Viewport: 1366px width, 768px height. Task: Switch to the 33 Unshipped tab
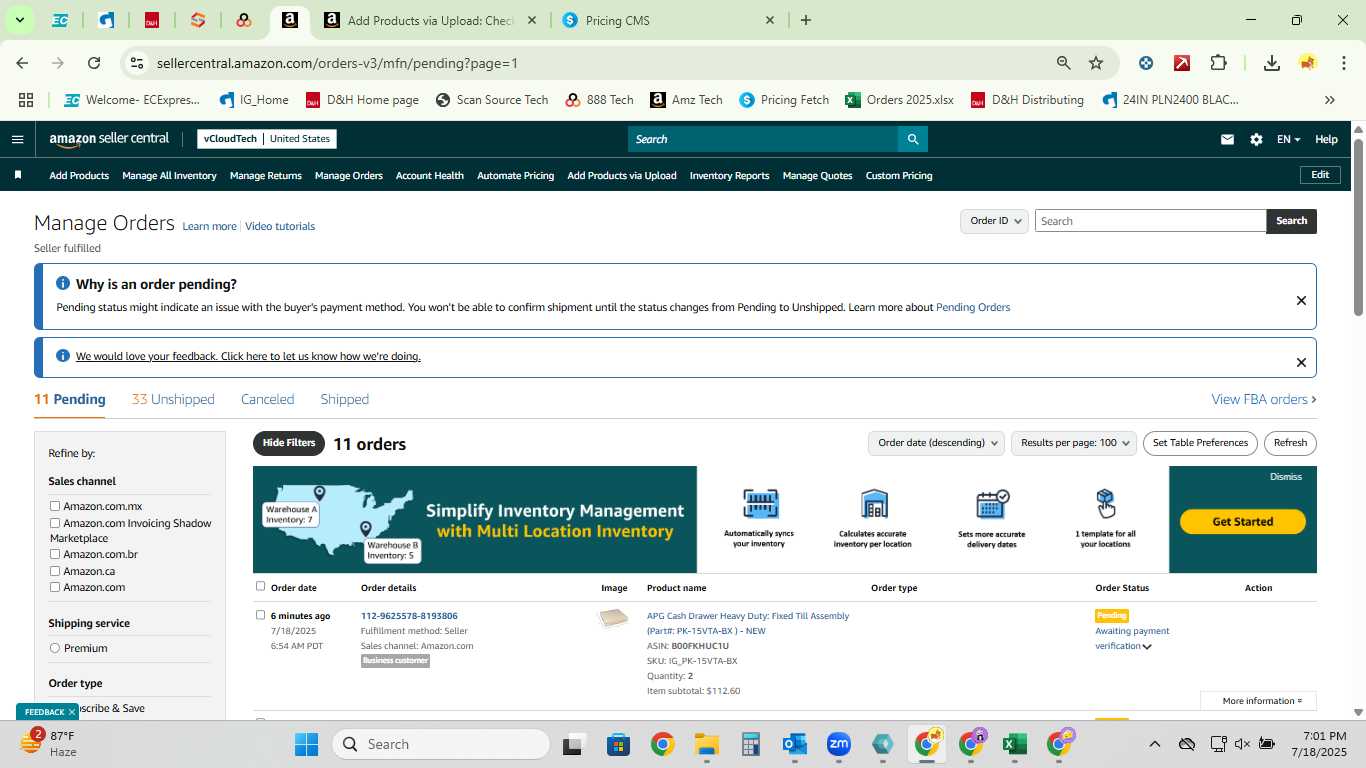173,399
